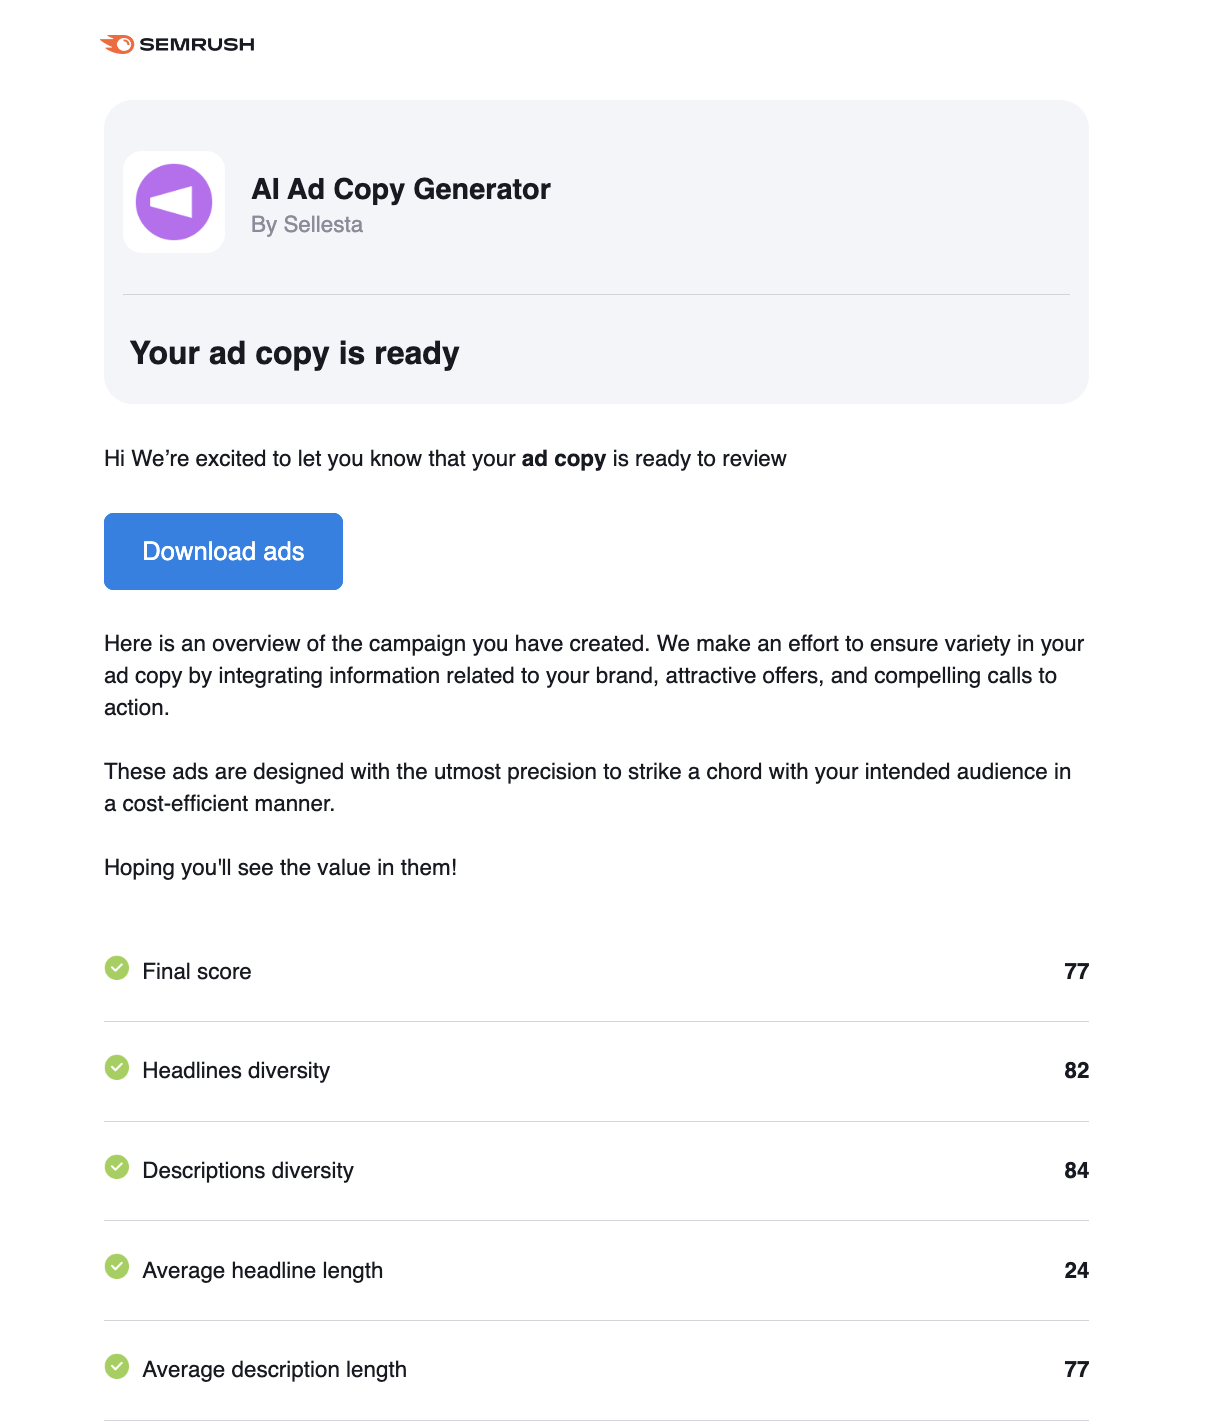Screen dimensions: 1218x1426
Task: Click green checkmark beside Average description length
Action: tap(117, 1366)
